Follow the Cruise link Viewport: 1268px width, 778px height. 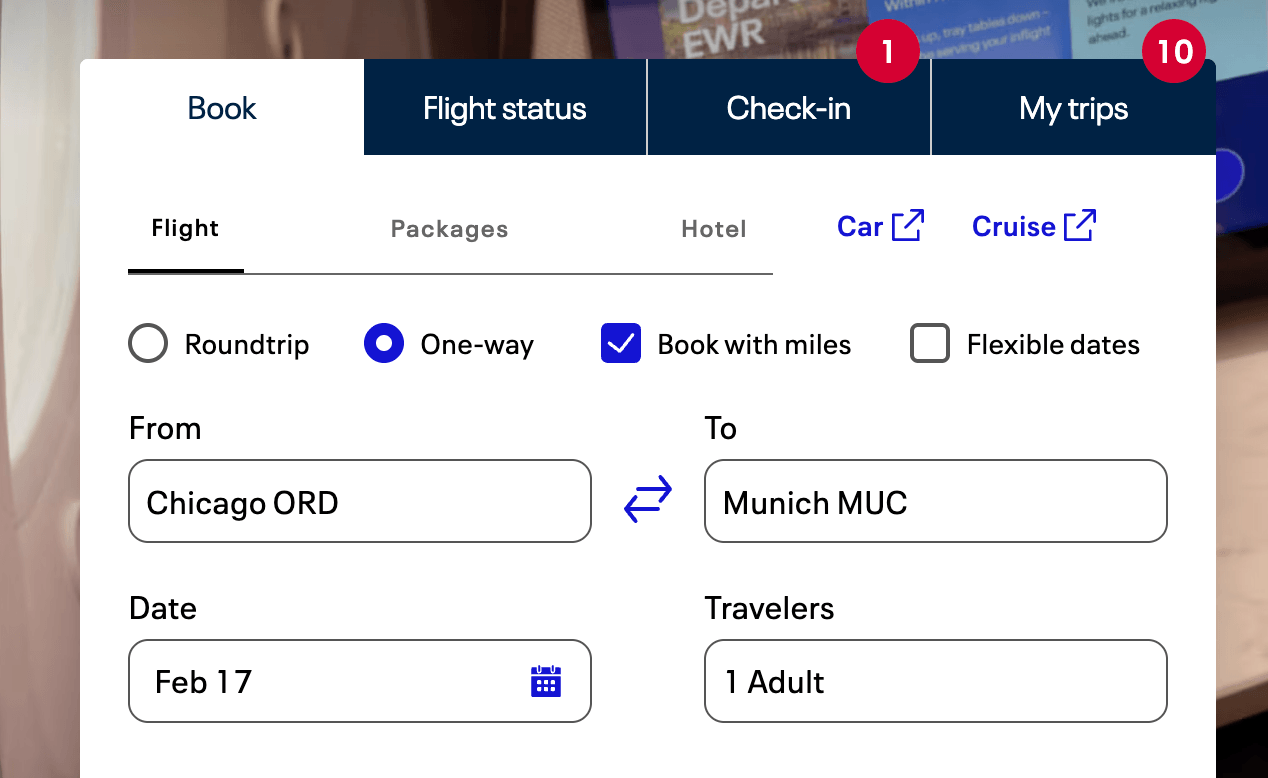(1034, 226)
